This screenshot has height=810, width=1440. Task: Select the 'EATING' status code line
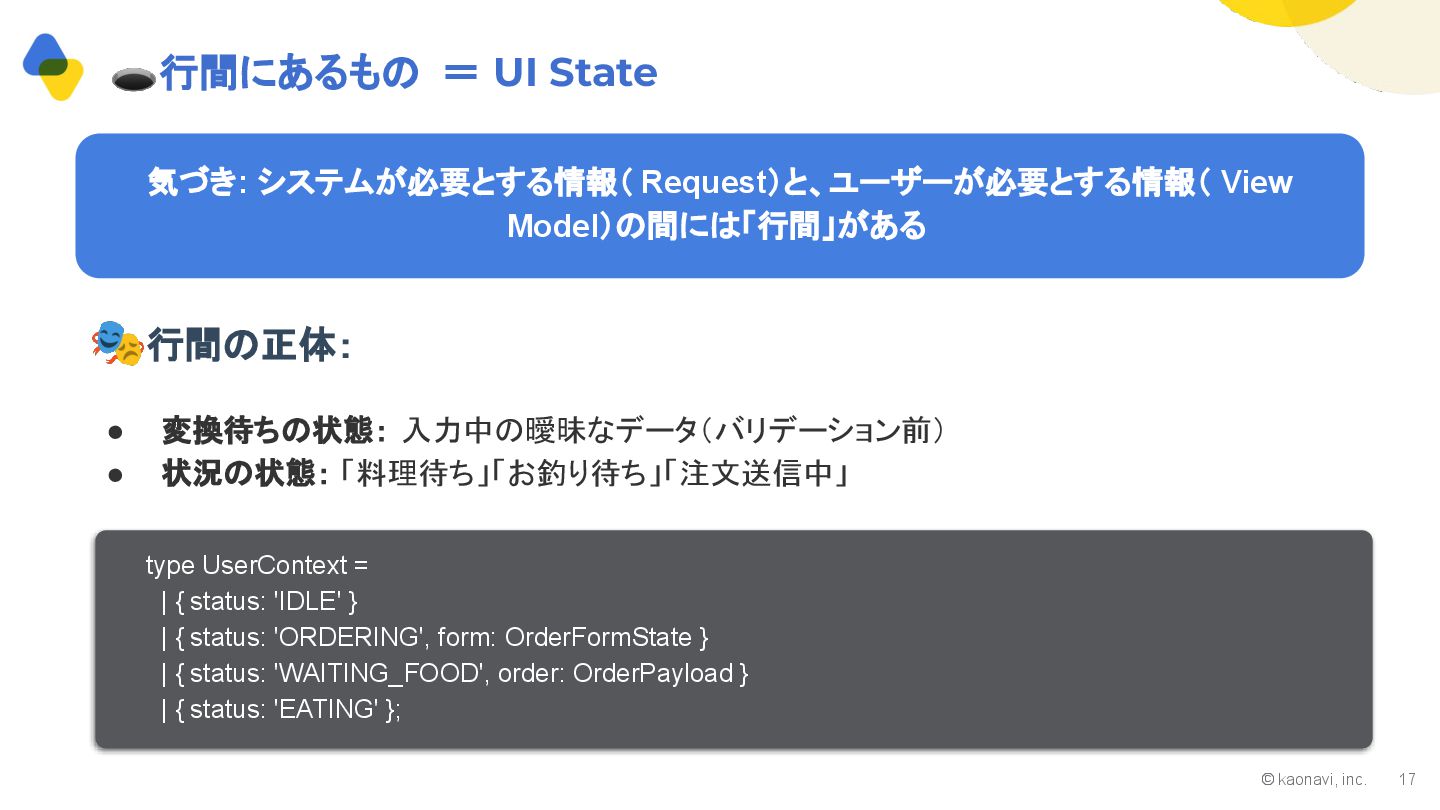coord(280,709)
